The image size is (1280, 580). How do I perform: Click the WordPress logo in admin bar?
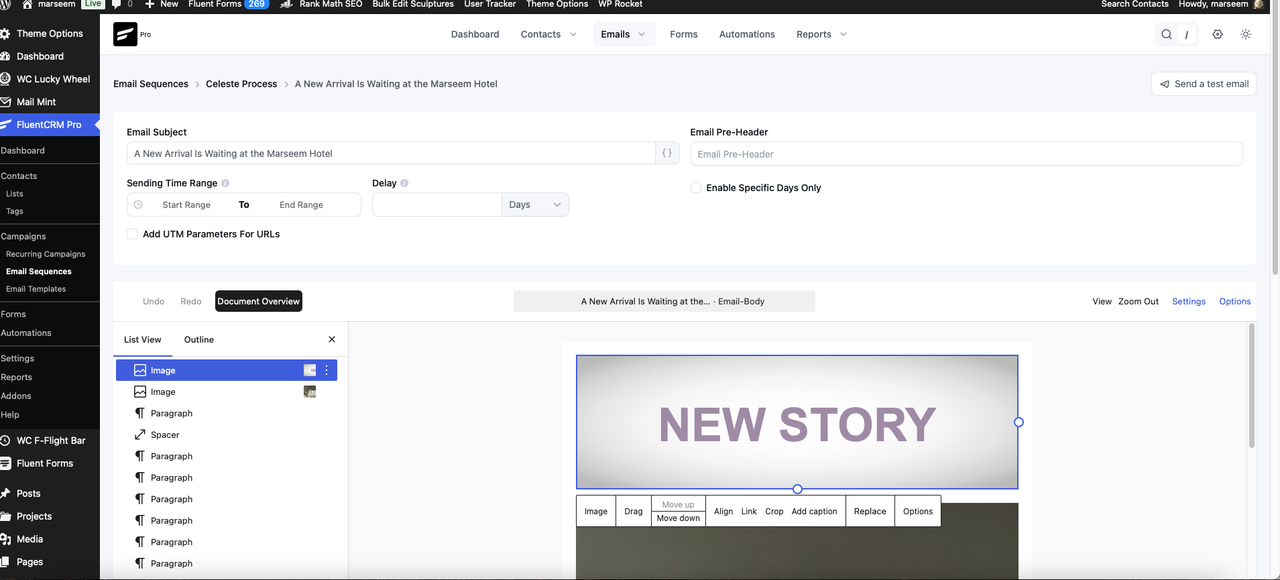(x=7, y=5)
